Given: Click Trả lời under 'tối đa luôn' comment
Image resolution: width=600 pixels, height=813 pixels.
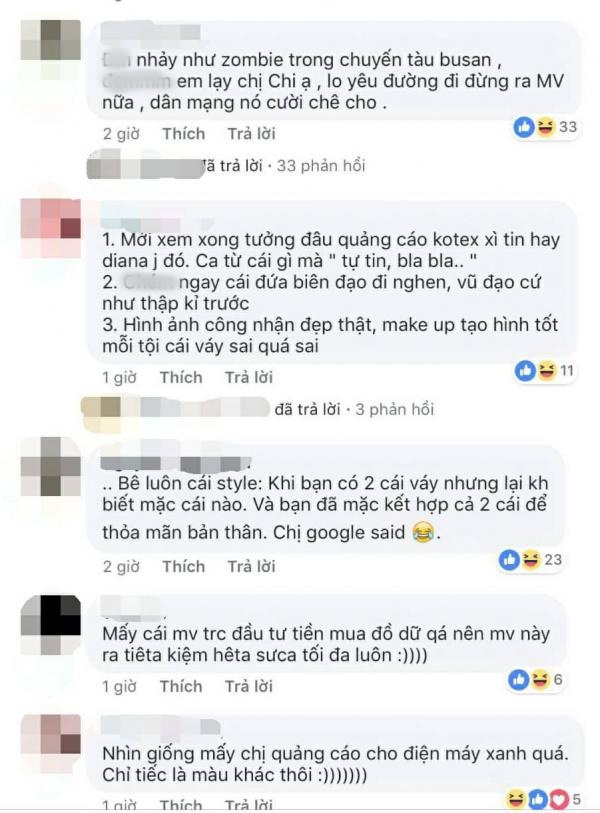Looking at the screenshot, I should [x=249, y=686].
